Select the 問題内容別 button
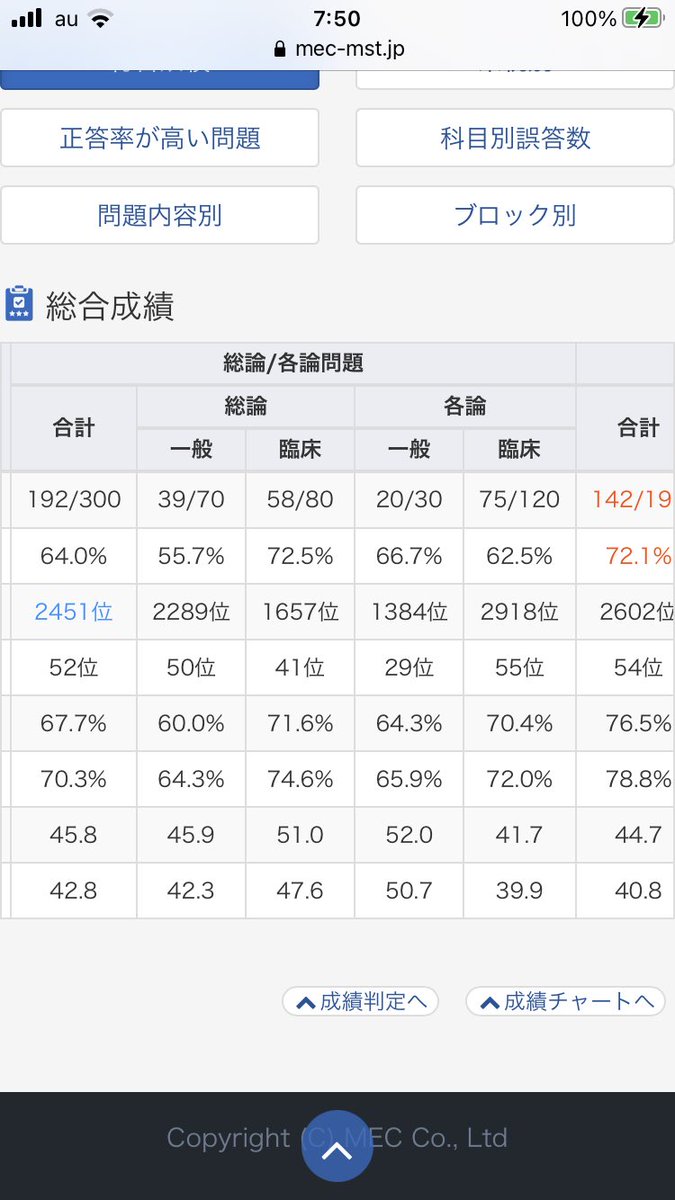This screenshot has height=1200, width=675. (x=160, y=215)
